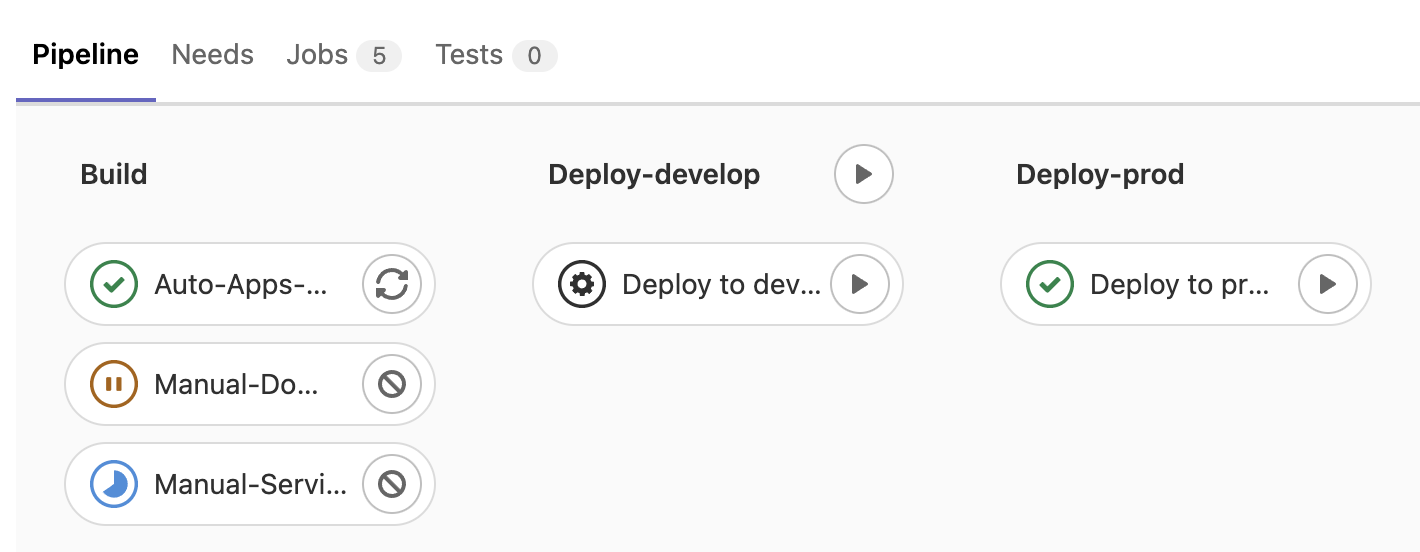Click the Deploy-develop stage heading
The image size is (1420, 552).
654,175
